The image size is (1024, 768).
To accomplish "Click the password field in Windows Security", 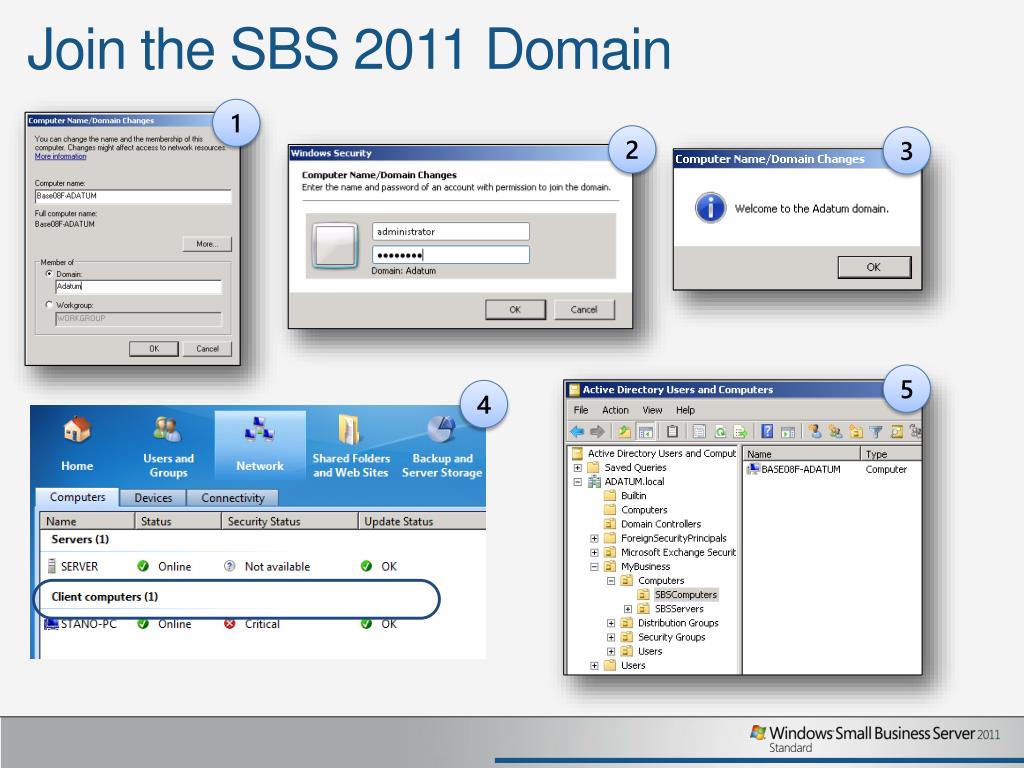I will (x=451, y=255).
